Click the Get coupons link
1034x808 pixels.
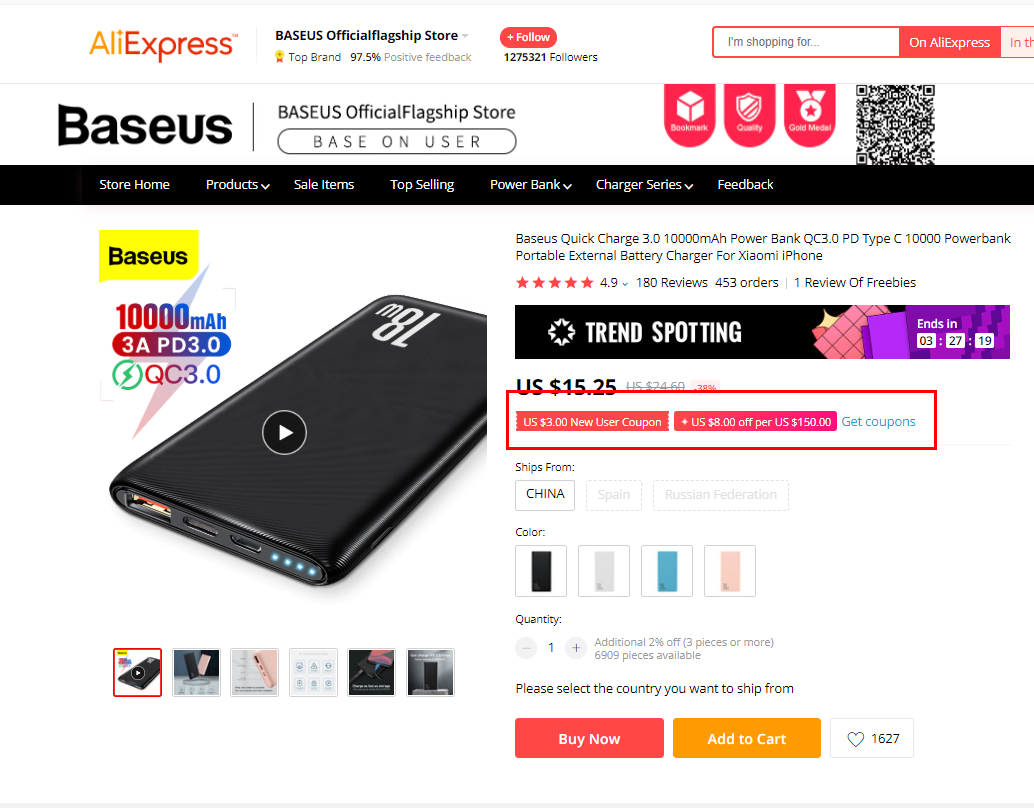pyautogui.click(x=878, y=421)
